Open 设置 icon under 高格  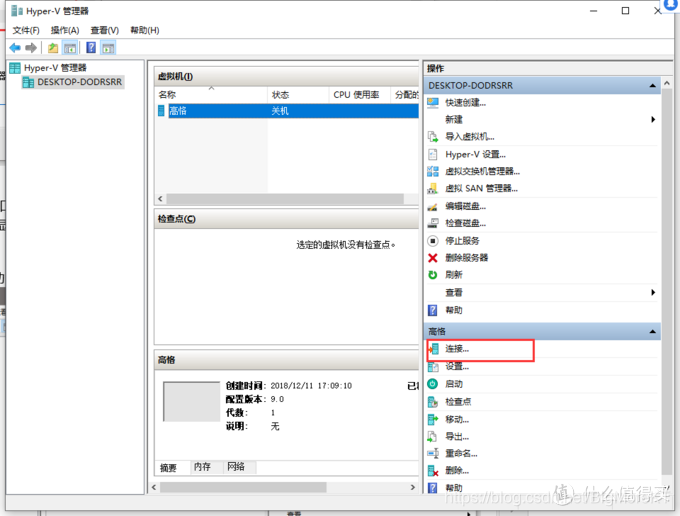[x=433, y=367]
